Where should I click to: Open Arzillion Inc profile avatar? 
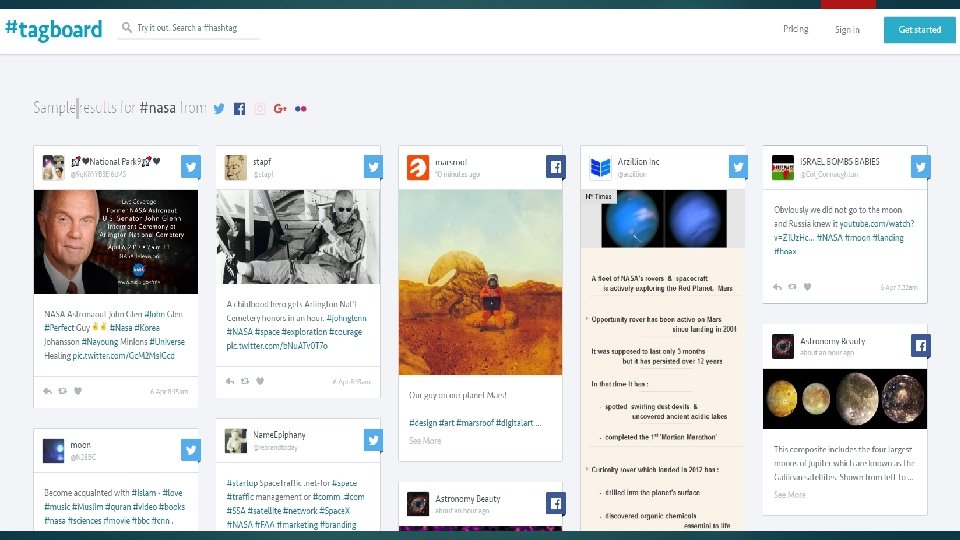[x=601, y=167]
